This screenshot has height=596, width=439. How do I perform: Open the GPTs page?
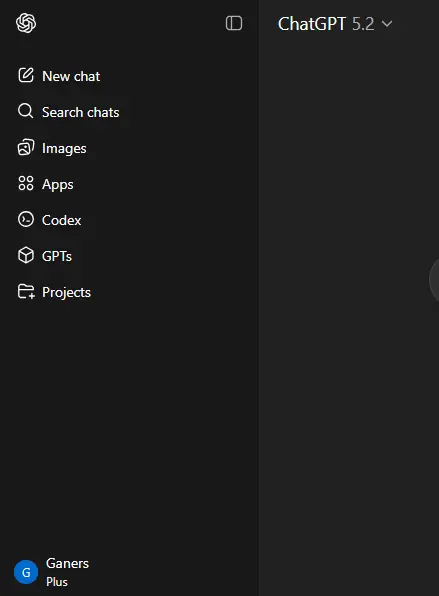pos(57,256)
